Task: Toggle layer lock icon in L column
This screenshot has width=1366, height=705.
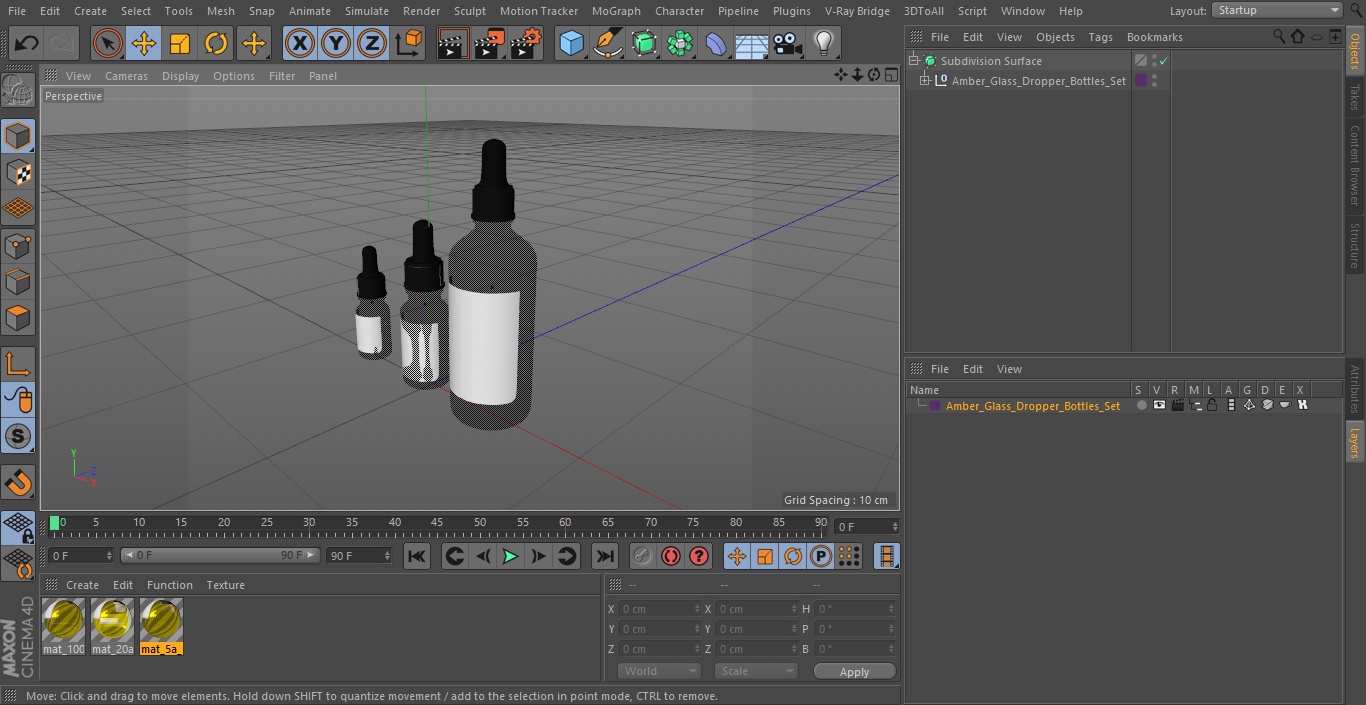Action: (1212, 405)
